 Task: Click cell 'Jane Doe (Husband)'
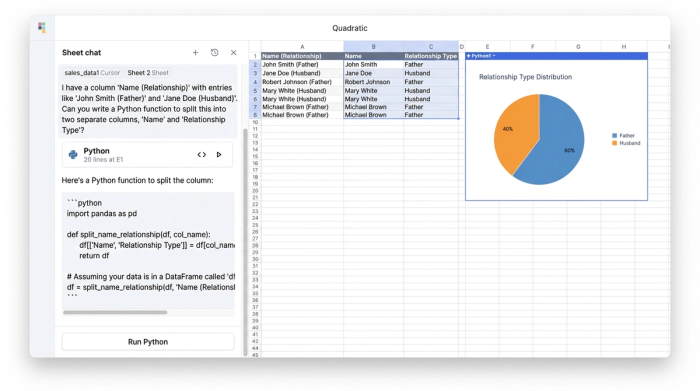(302, 73)
